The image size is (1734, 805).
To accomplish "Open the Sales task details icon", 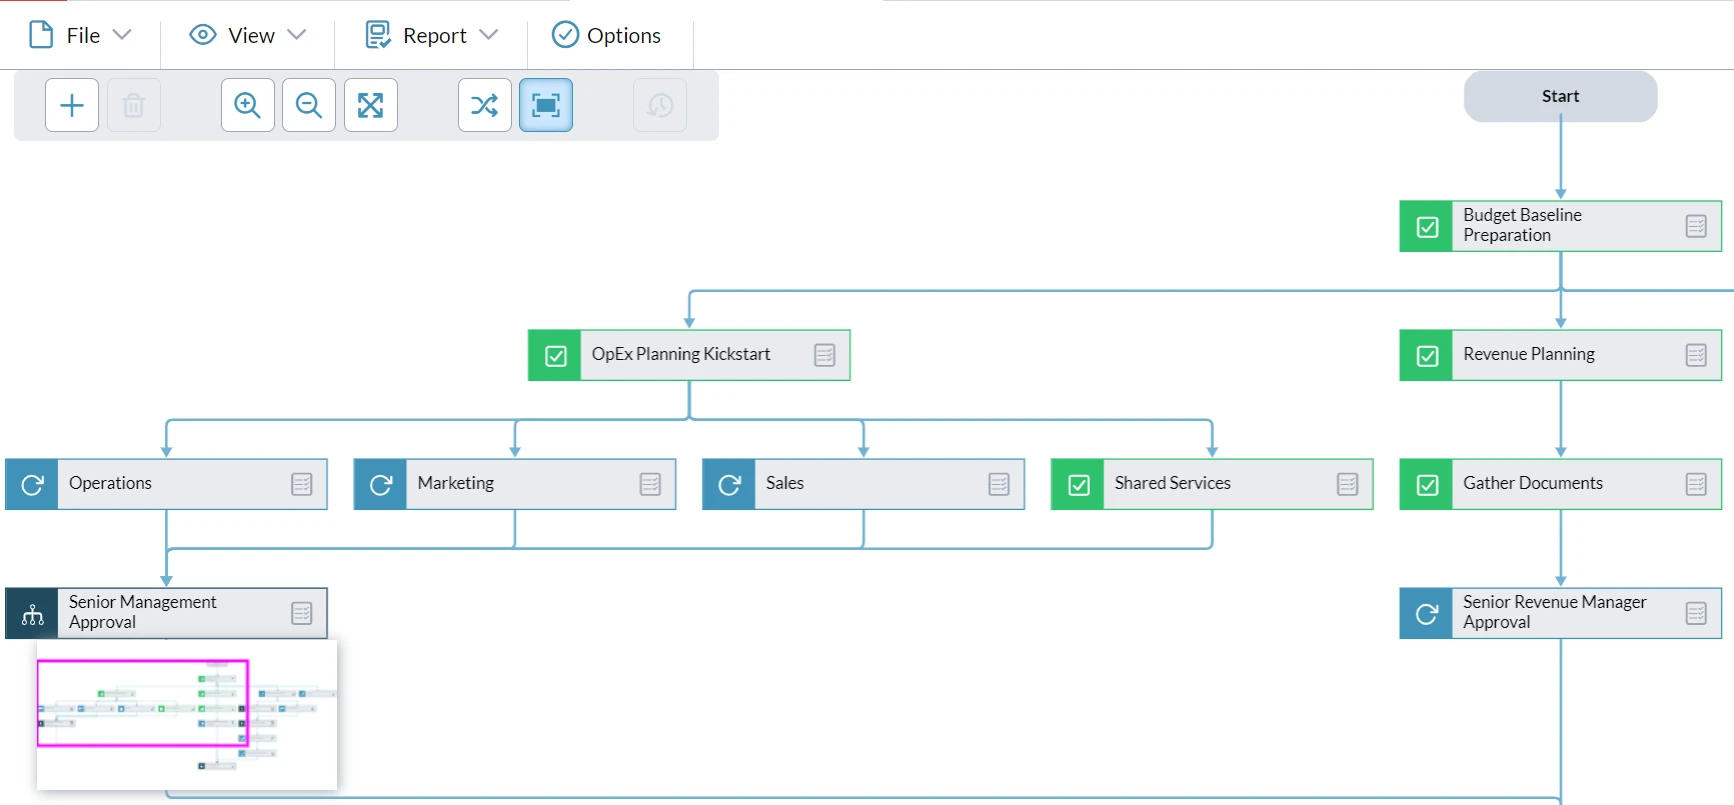I will (998, 484).
